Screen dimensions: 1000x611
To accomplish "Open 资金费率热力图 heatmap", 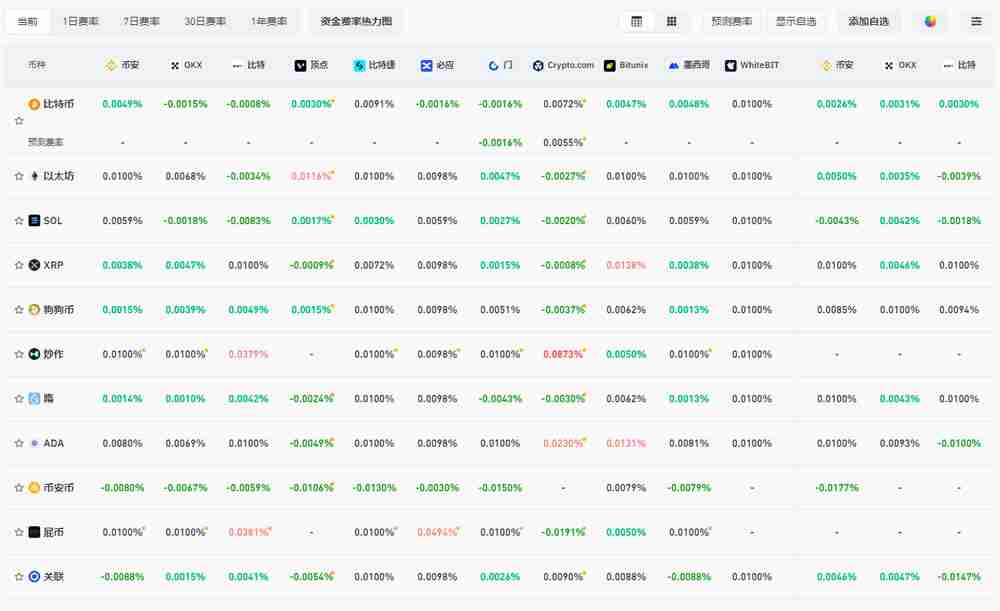I will coord(356,21).
